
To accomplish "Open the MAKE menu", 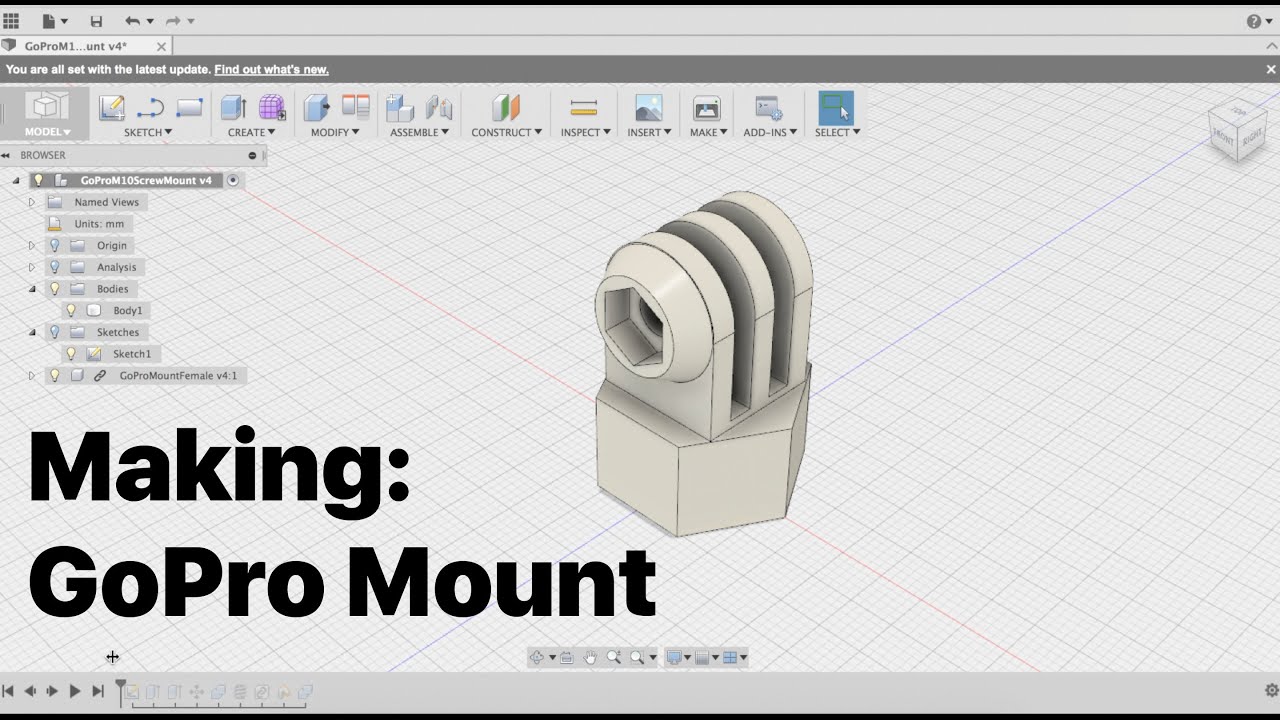I will click(708, 132).
